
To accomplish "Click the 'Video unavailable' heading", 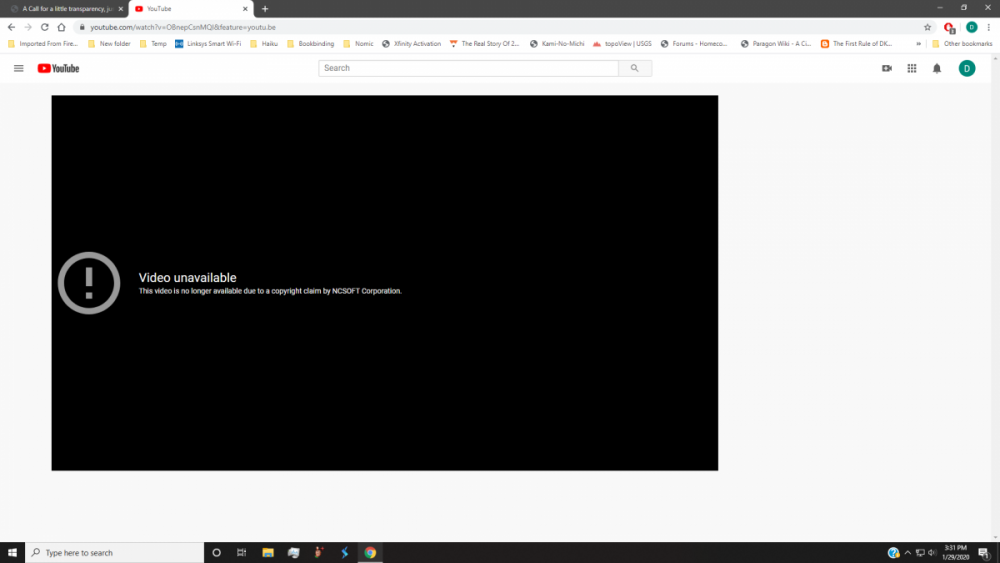I will [188, 277].
